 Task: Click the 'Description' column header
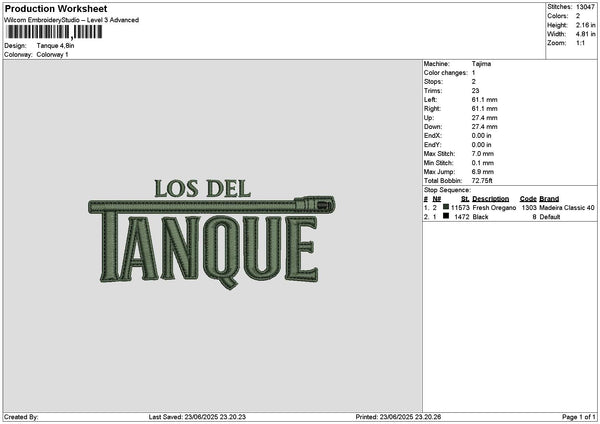(x=491, y=199)
